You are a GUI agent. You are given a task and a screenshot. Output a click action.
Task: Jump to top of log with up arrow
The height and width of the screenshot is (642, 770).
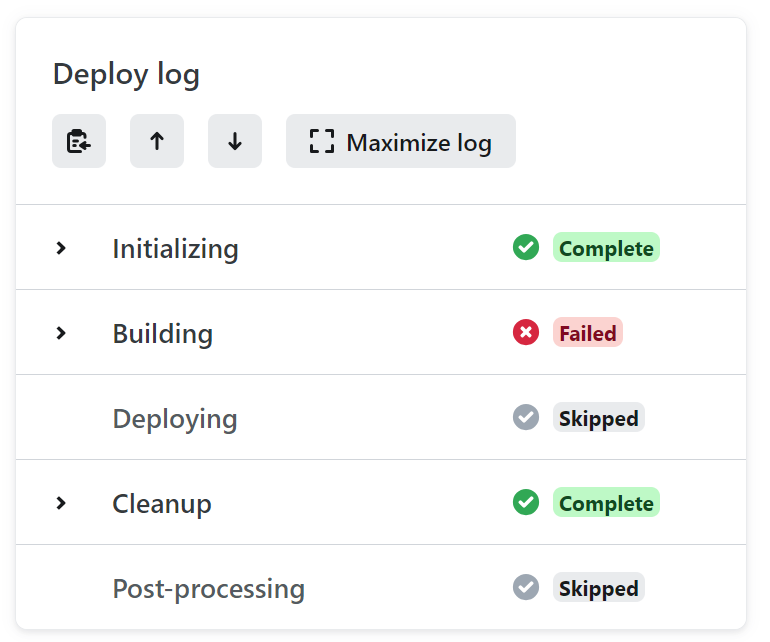(157, 141)
